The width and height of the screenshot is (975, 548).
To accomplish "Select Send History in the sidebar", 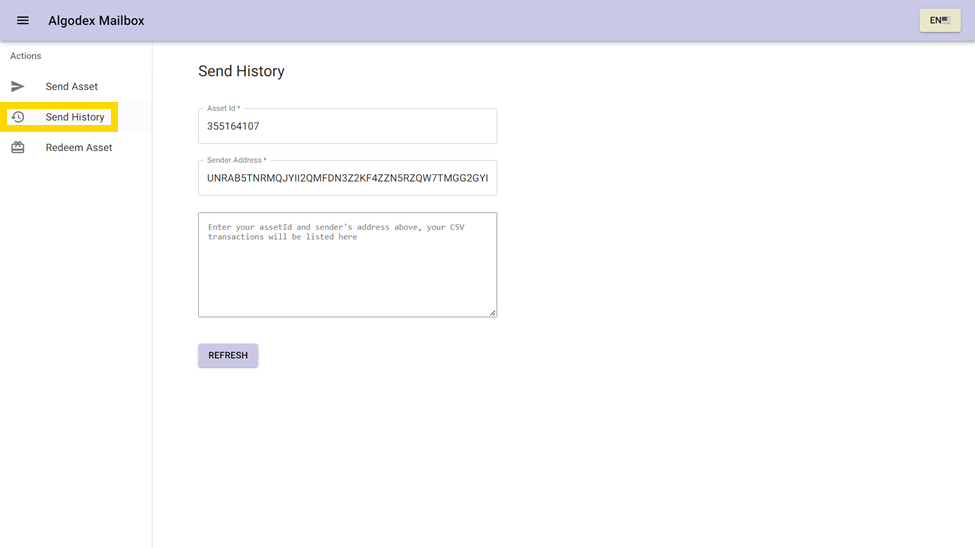I will coord(75,117).
